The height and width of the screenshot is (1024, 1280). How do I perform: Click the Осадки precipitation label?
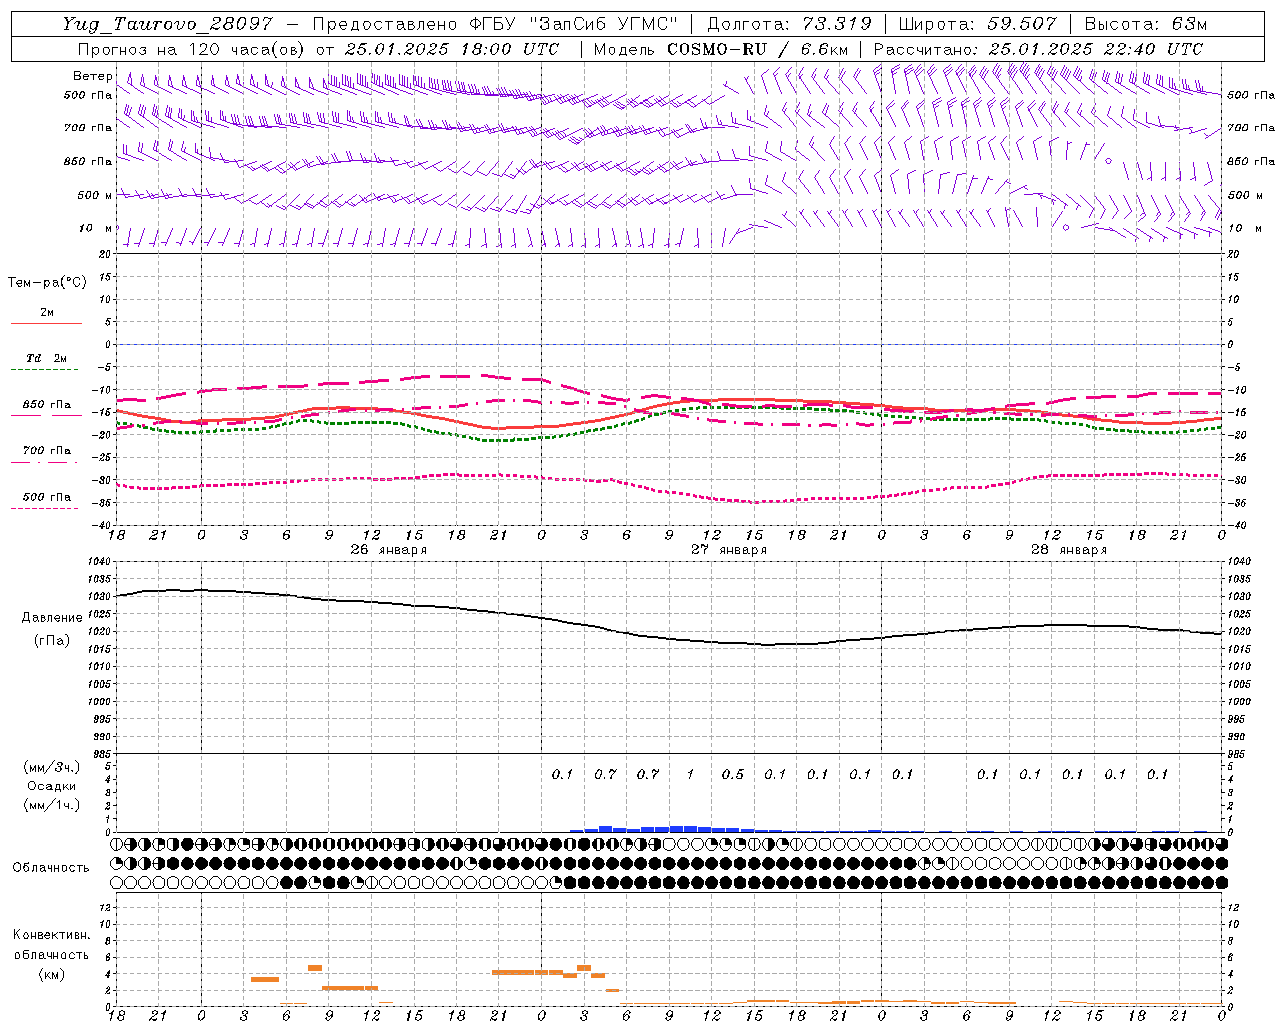[52, 786]
